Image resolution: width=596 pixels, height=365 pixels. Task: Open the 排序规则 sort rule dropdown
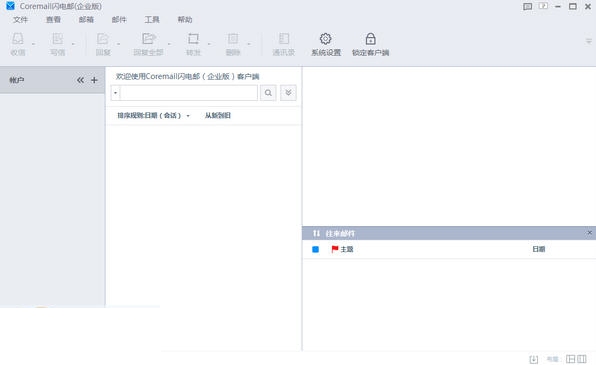click(153, 116)
